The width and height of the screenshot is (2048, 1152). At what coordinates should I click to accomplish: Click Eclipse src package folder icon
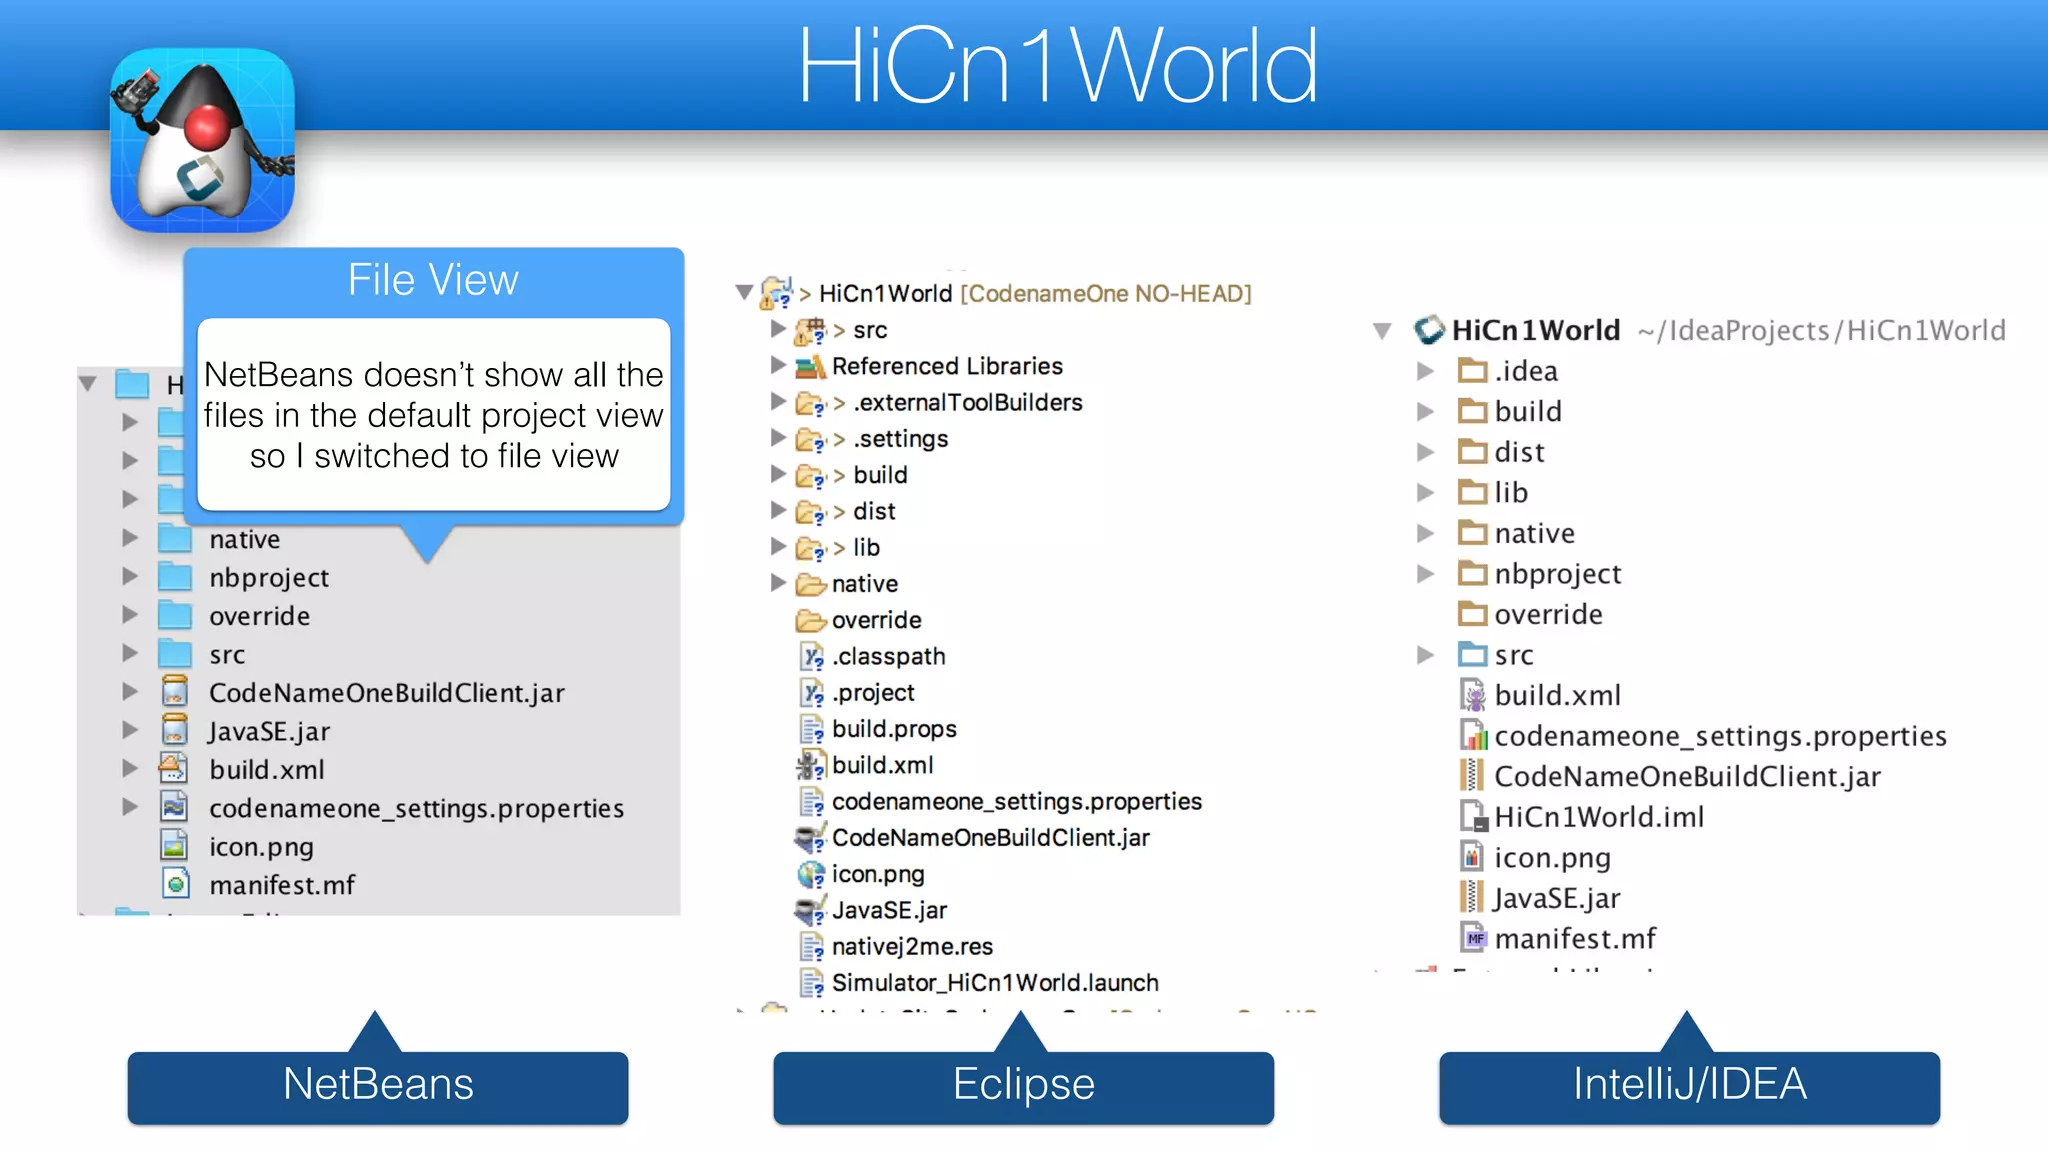pos(810,329)
